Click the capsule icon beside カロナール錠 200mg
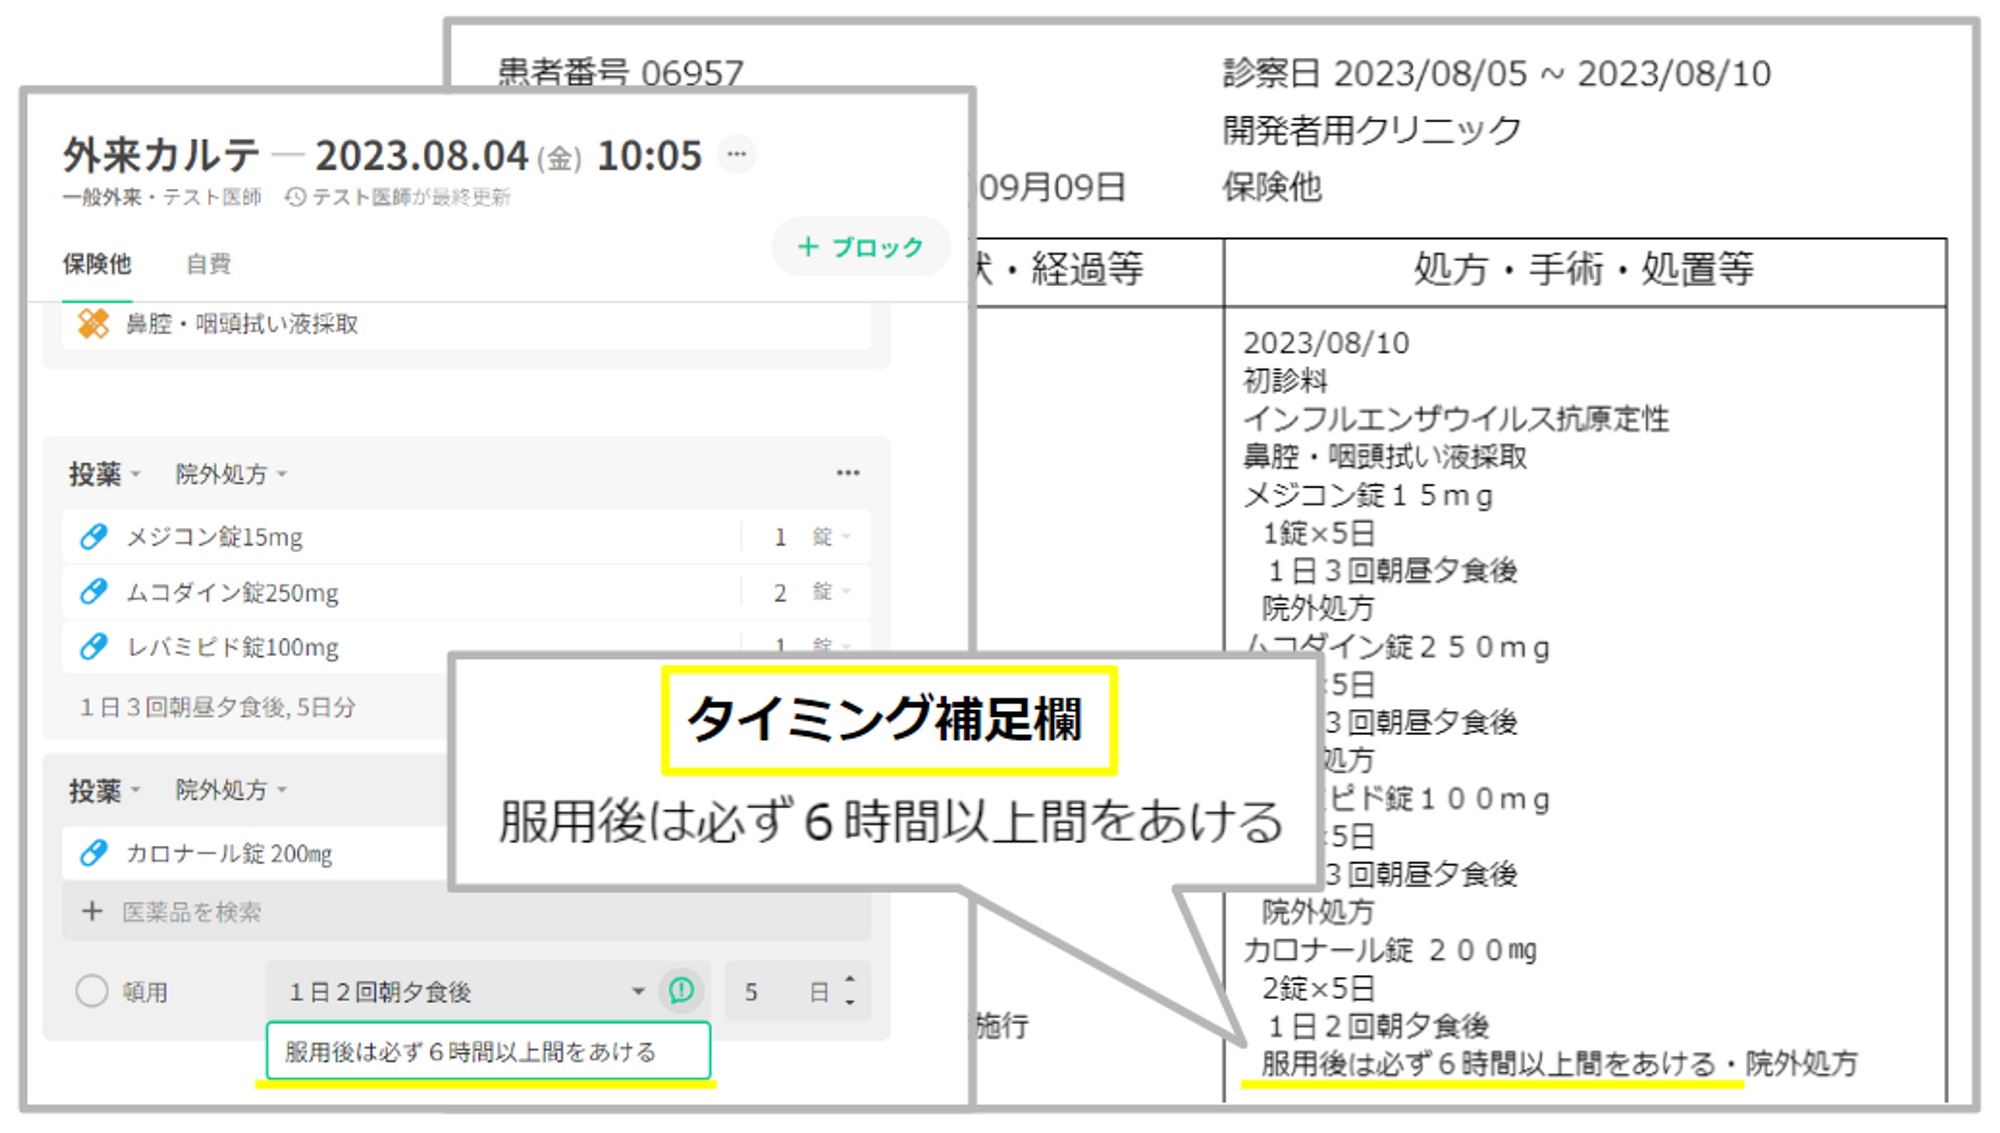 click(x=93, y=853)
